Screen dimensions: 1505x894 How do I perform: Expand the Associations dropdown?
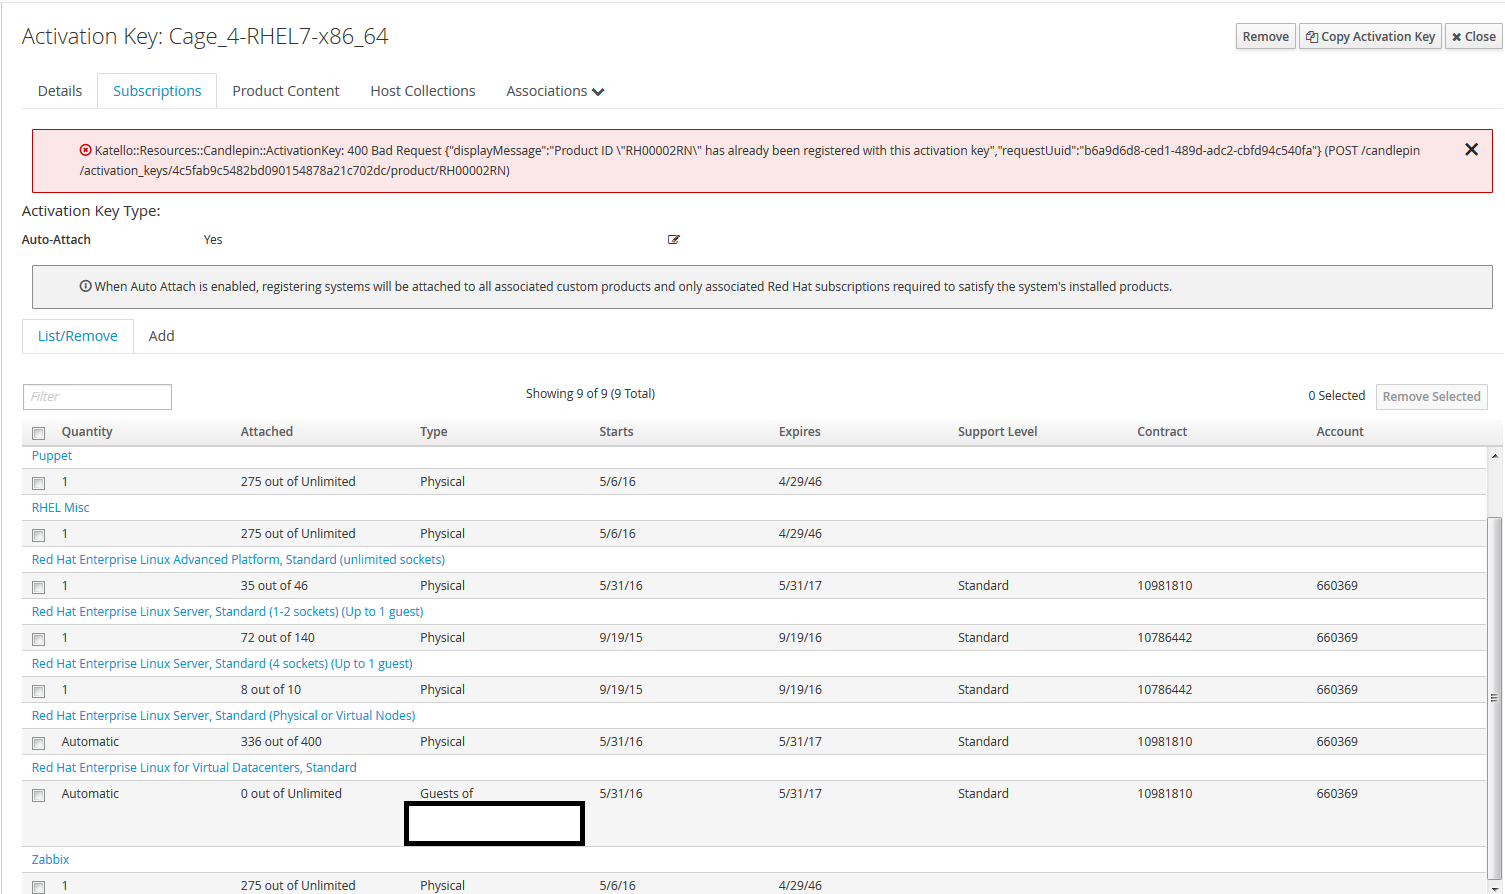(555, 91)
